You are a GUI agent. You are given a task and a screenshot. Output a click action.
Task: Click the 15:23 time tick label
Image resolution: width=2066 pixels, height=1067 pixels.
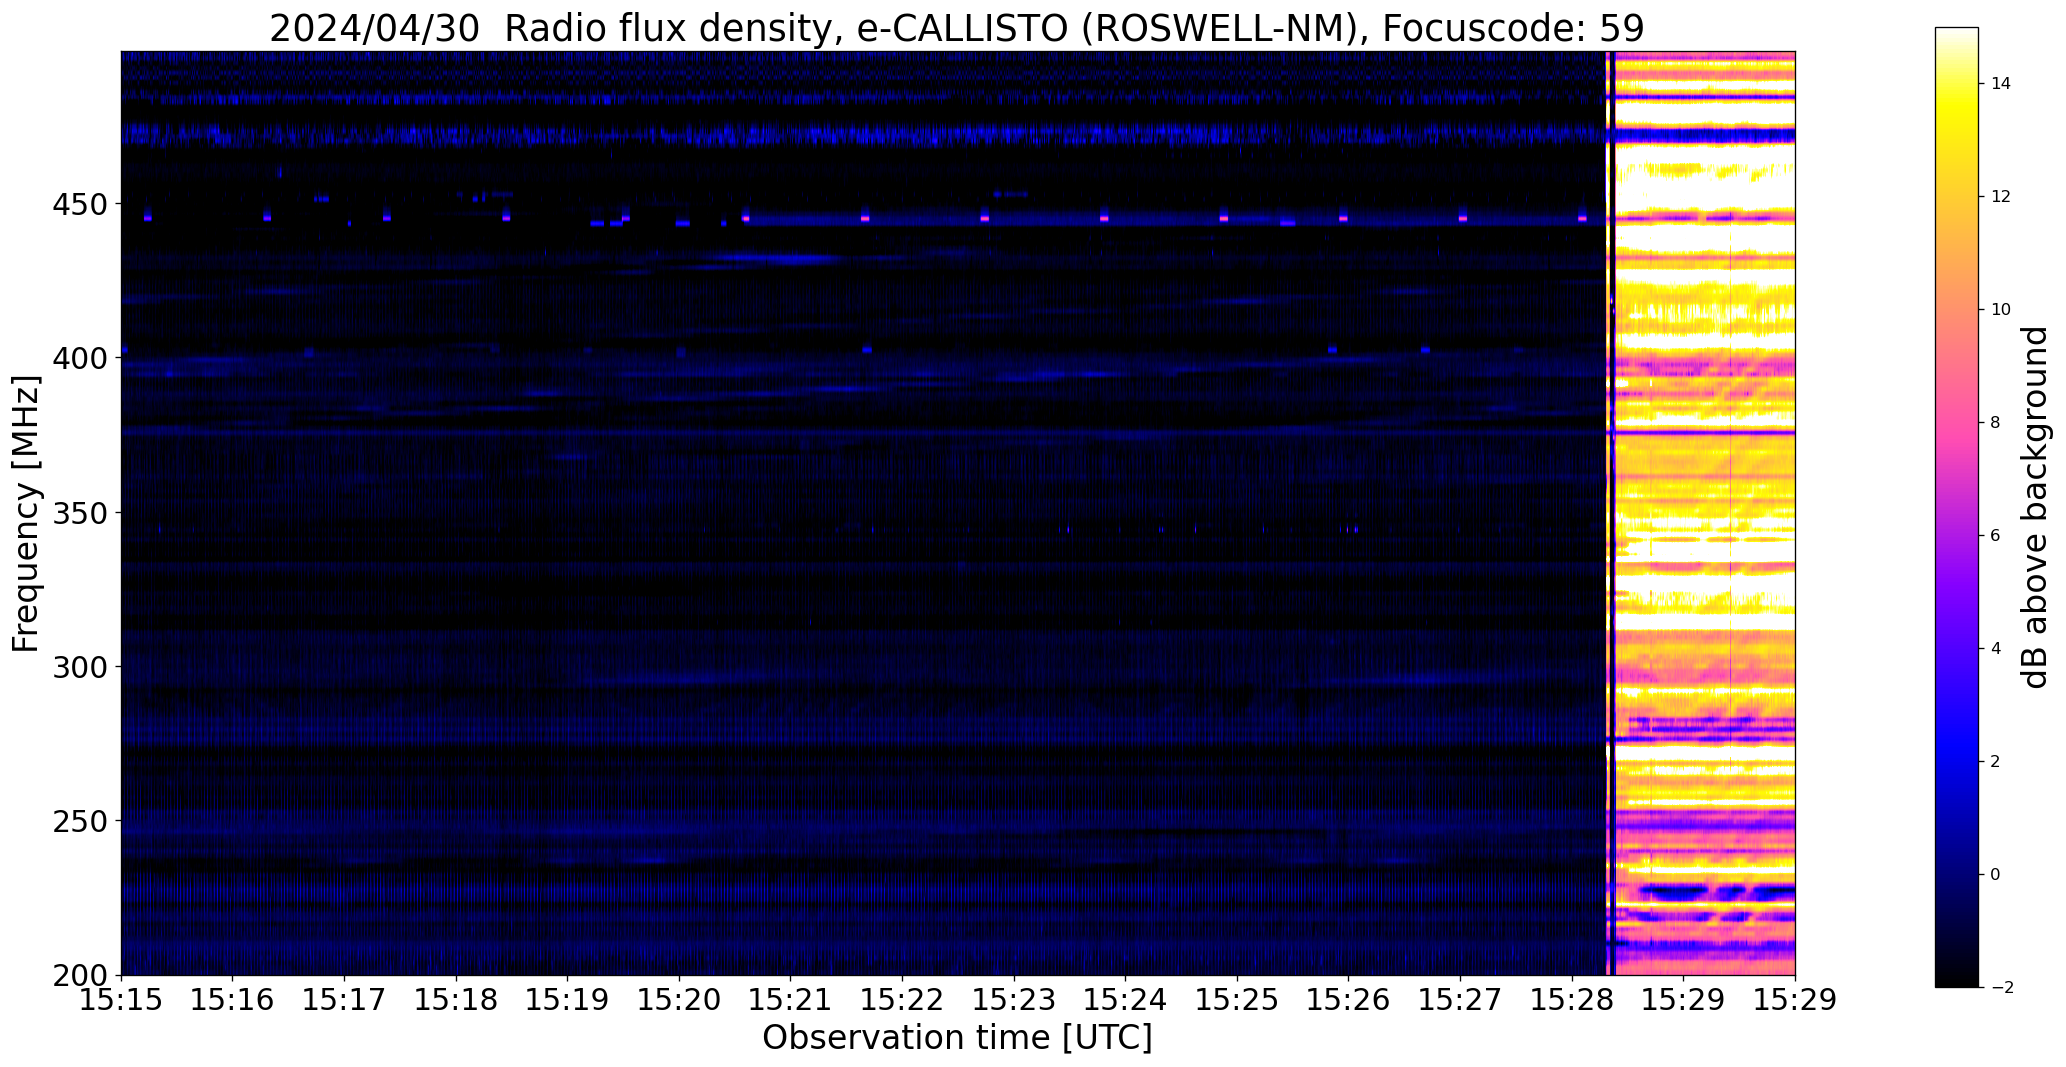[x=1014, y=1001]
